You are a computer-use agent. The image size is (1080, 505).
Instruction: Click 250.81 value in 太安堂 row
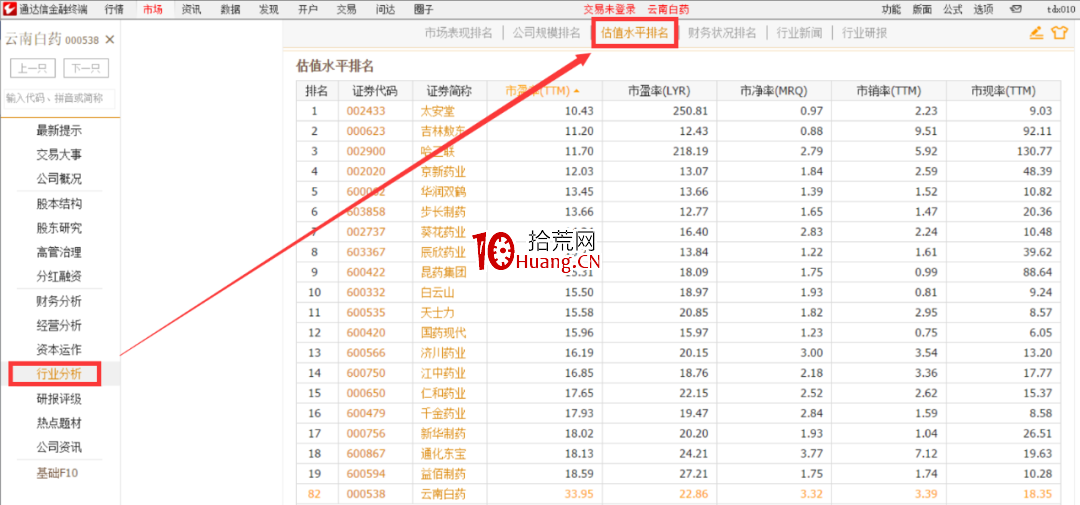point(692,111)
